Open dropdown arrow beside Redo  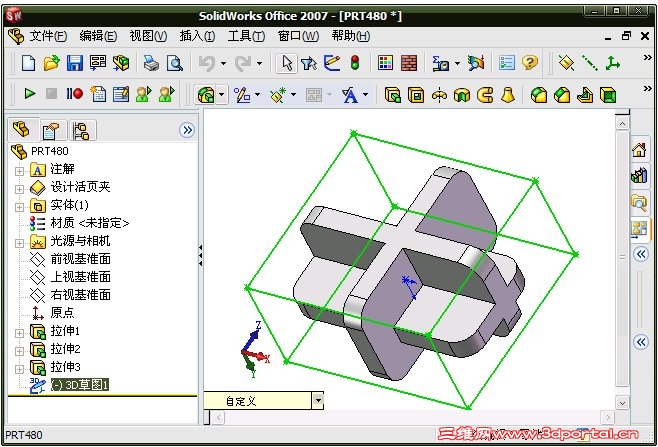coord(259,64)
